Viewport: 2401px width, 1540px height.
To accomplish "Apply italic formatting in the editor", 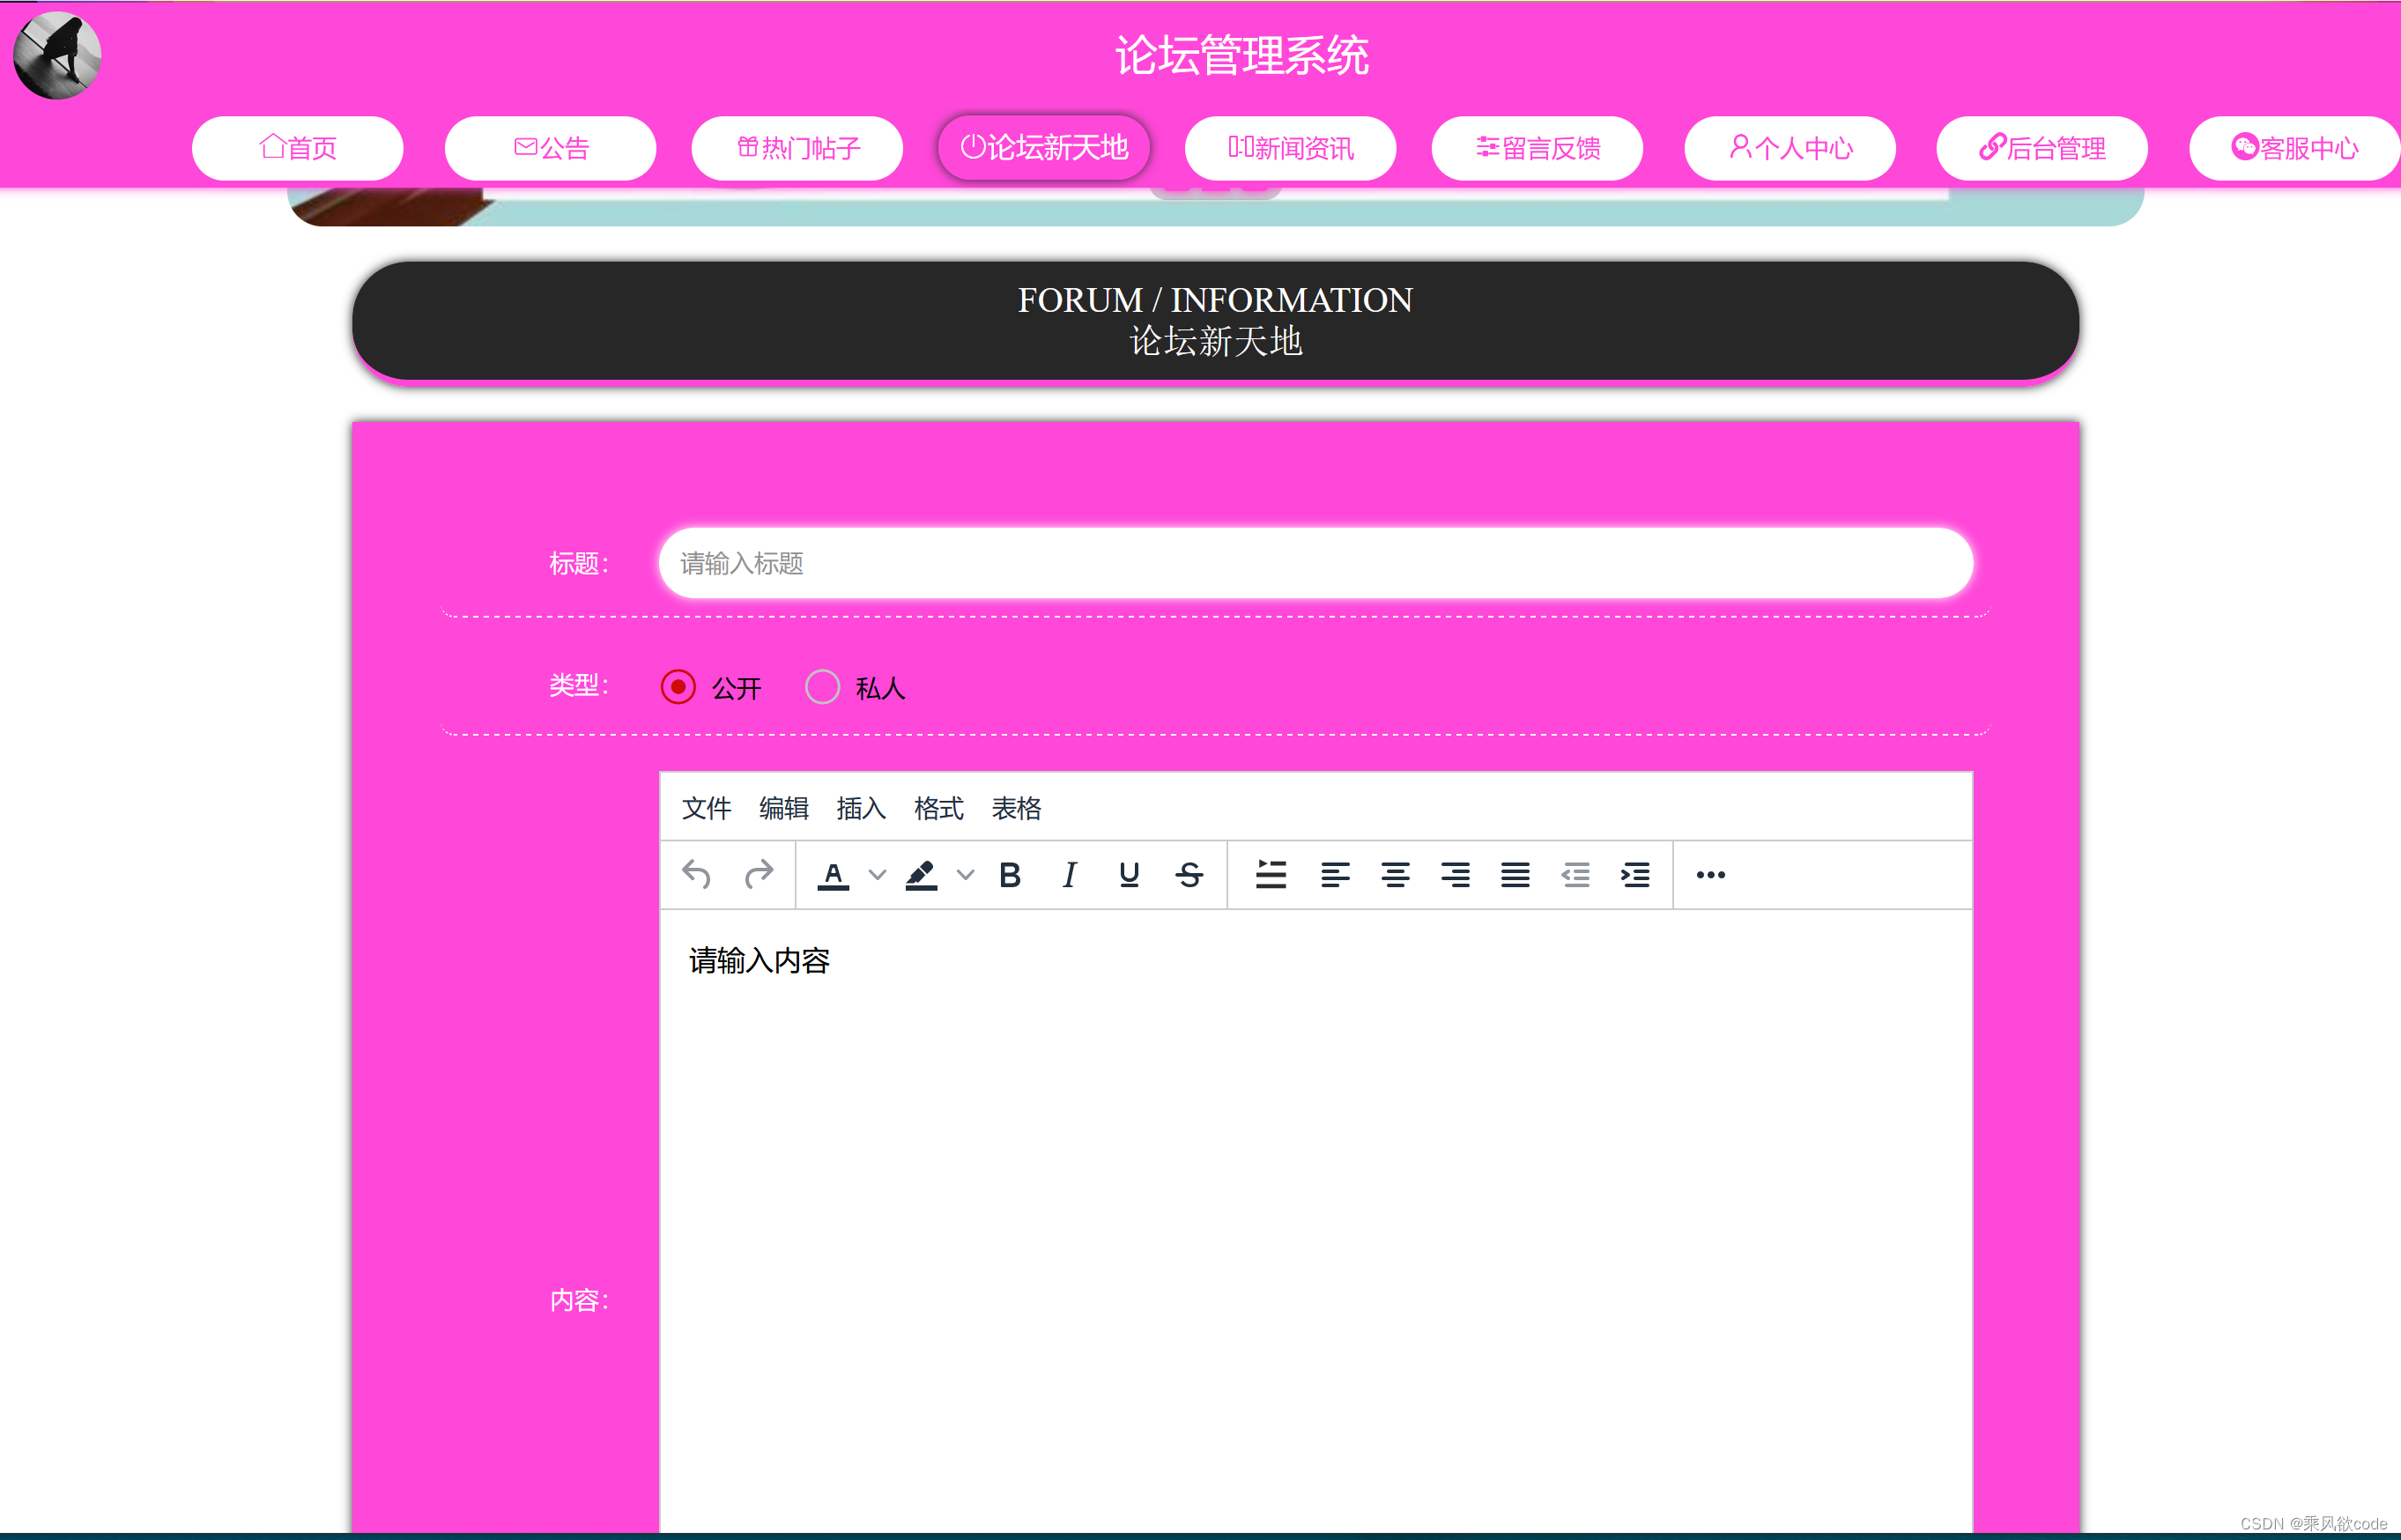I will [1068, 875].
